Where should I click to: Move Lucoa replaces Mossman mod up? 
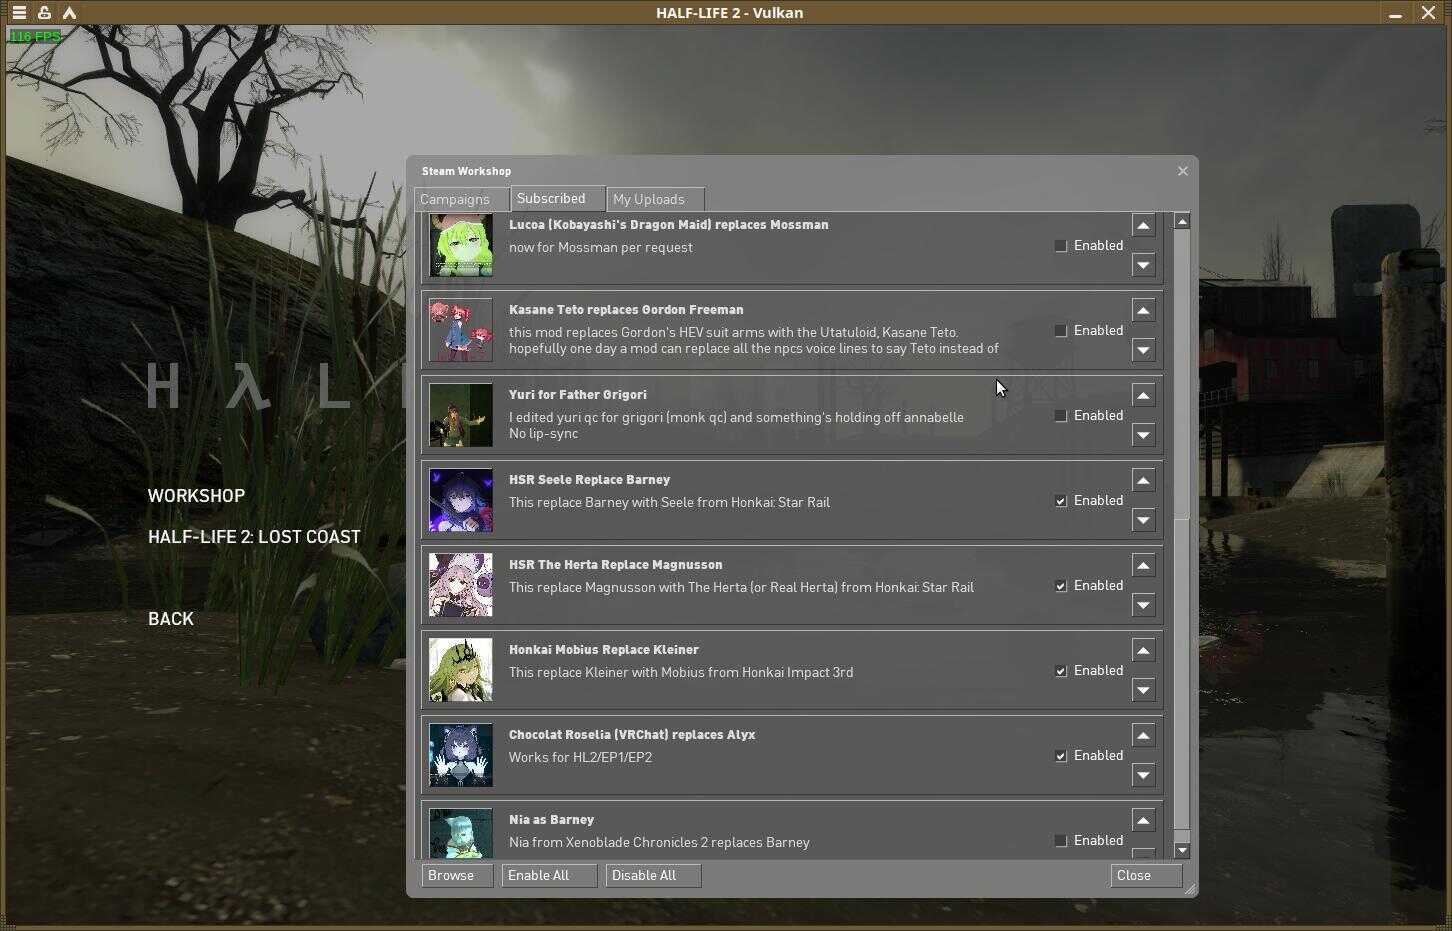tap(1143, 225)
